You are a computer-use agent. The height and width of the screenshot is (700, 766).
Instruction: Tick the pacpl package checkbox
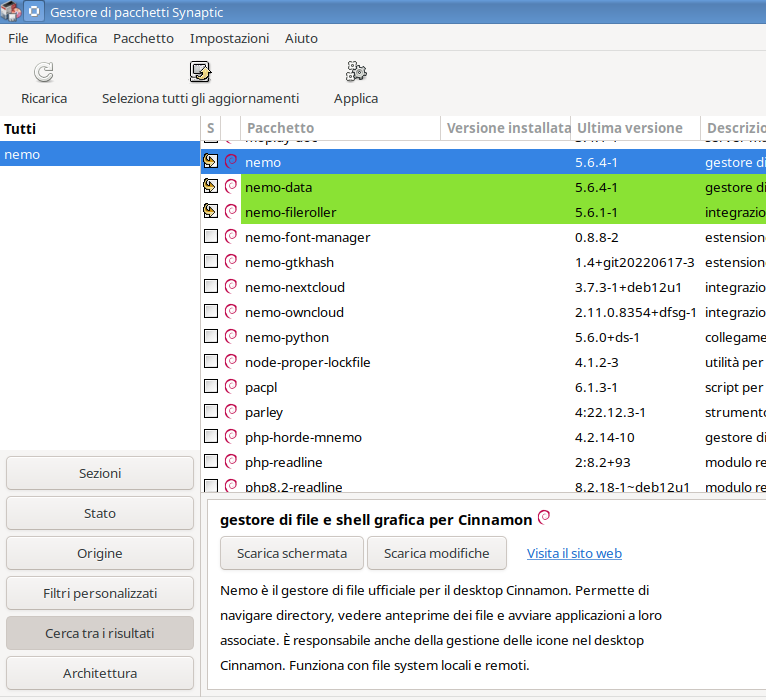point(211,386)
